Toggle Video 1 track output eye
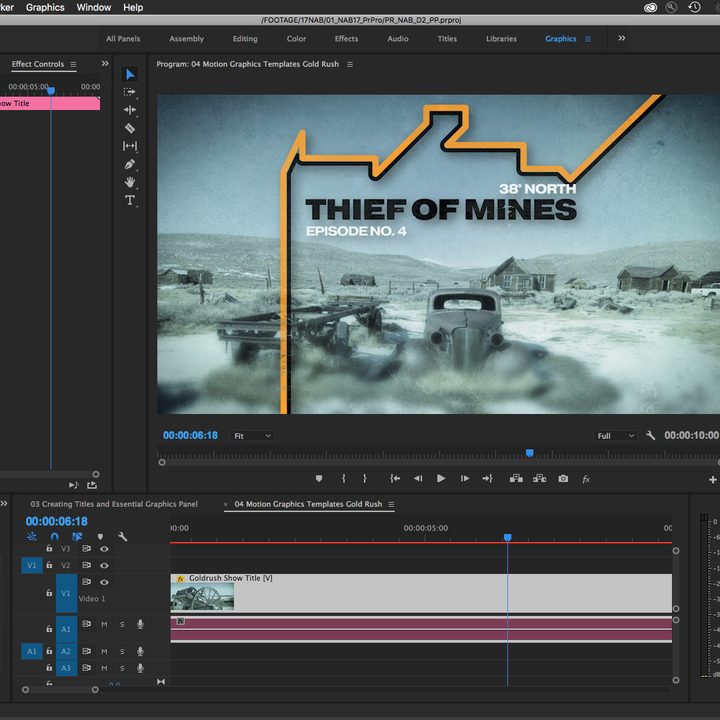Image resolution: width=720 pixels, height=720 pixels. tap(104, 582)
